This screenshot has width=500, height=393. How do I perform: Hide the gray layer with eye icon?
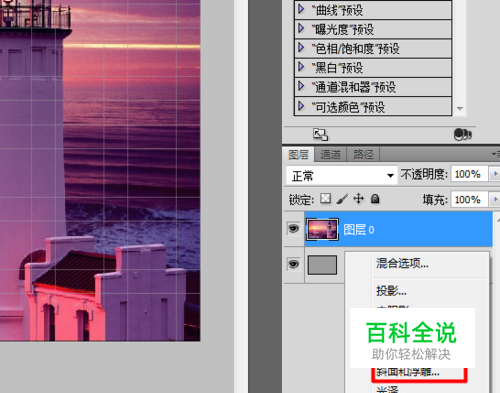(x=293, y=264)
